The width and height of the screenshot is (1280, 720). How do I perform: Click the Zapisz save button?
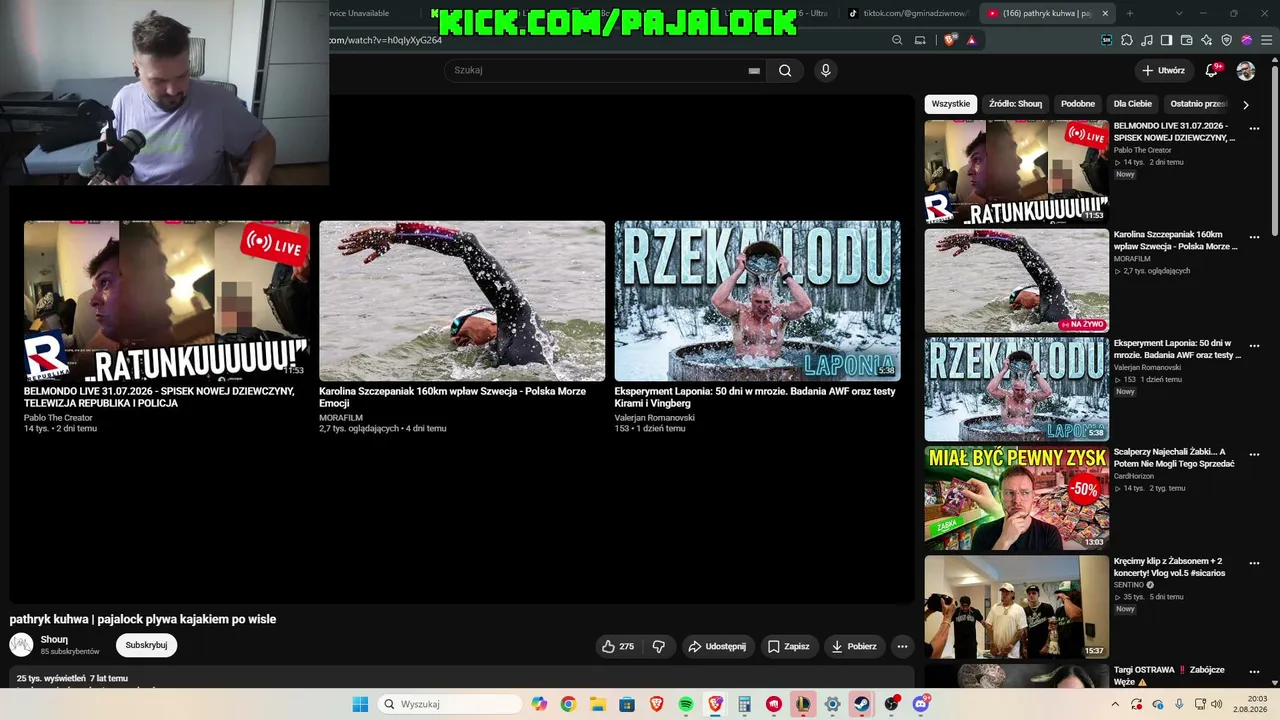point(788,646)
